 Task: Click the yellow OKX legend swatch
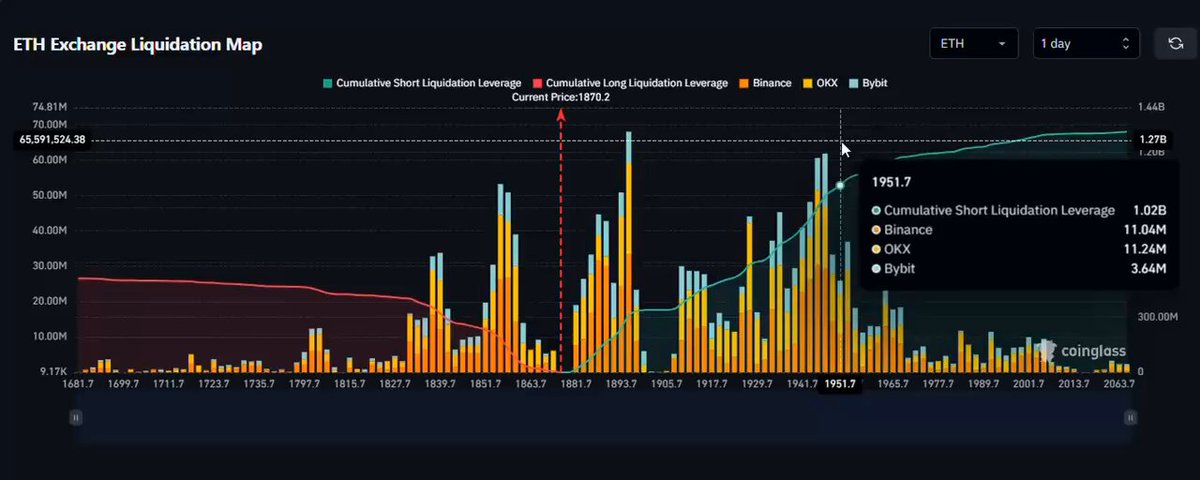pyautogui.click(x=806, y=83)
